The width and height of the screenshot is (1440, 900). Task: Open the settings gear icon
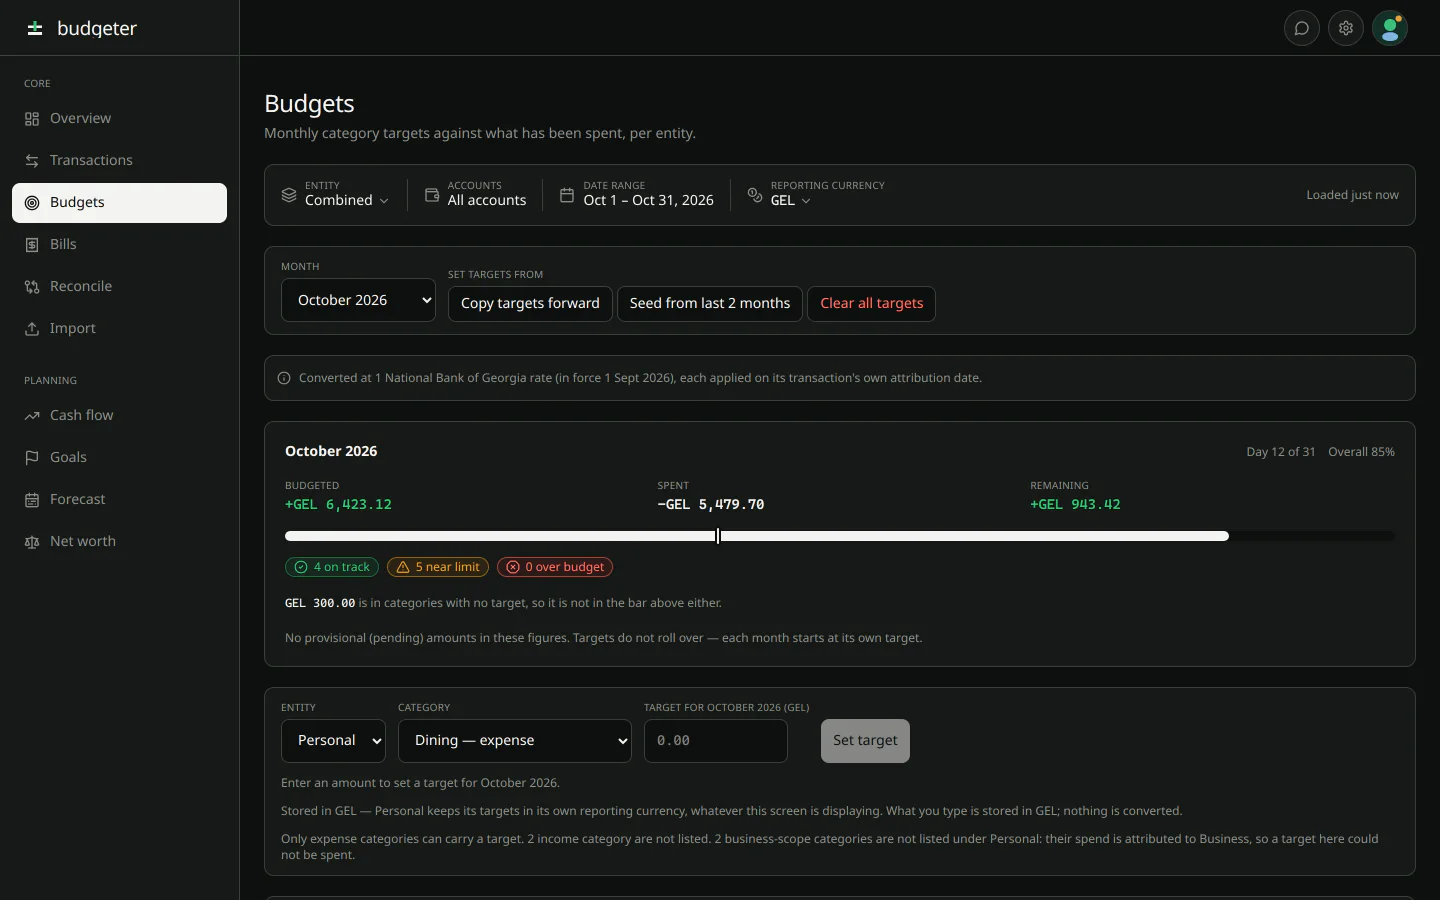(1346, 28)
